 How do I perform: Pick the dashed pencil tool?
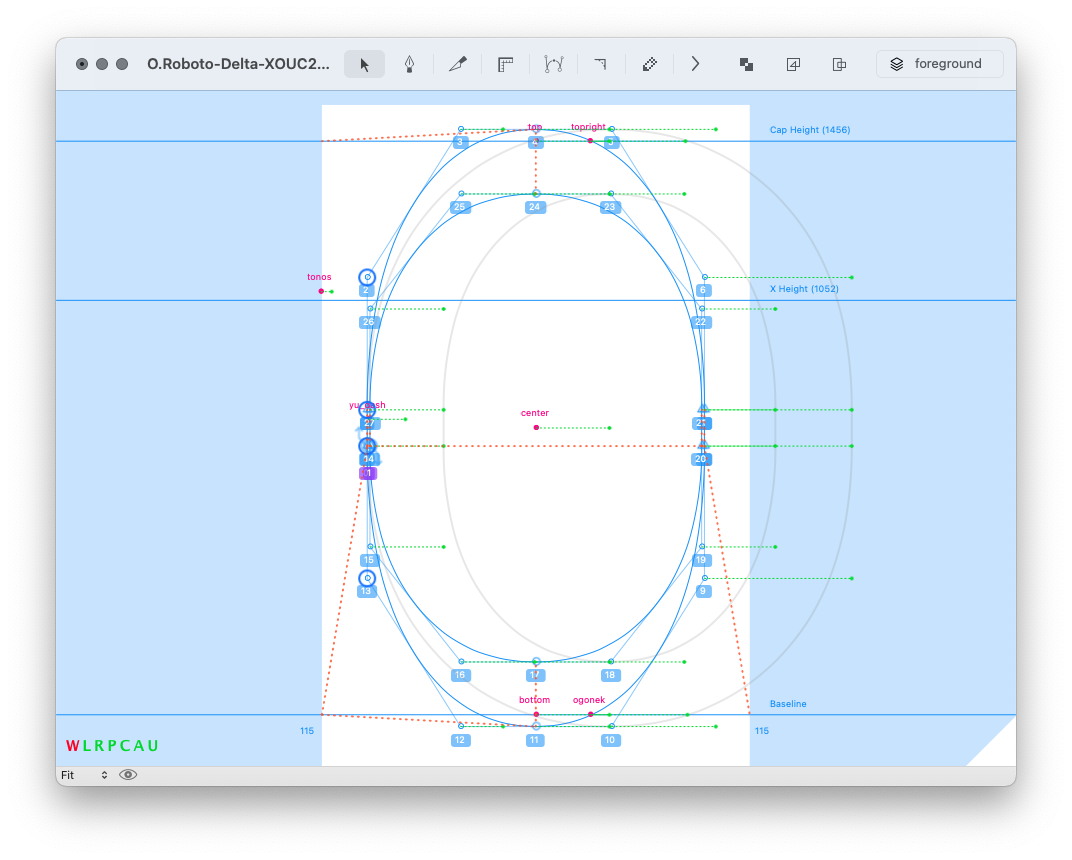coord(649,64)
